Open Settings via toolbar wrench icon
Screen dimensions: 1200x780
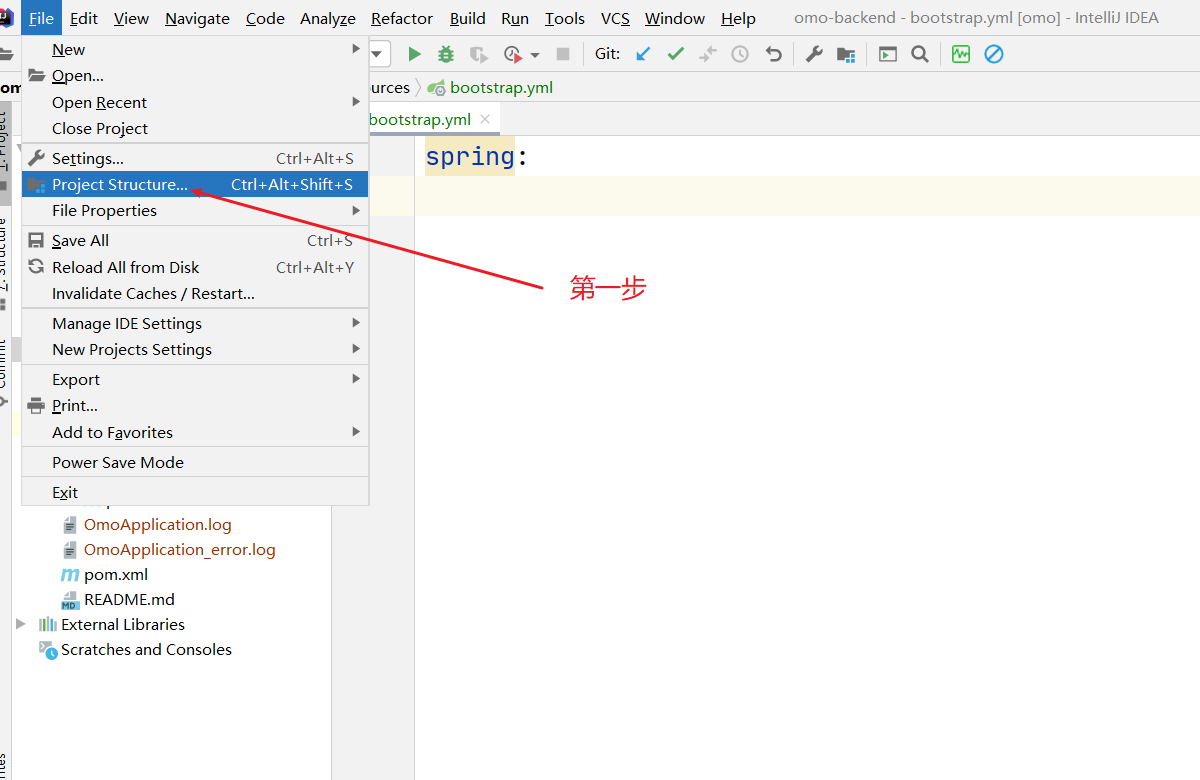click(814, 54)
